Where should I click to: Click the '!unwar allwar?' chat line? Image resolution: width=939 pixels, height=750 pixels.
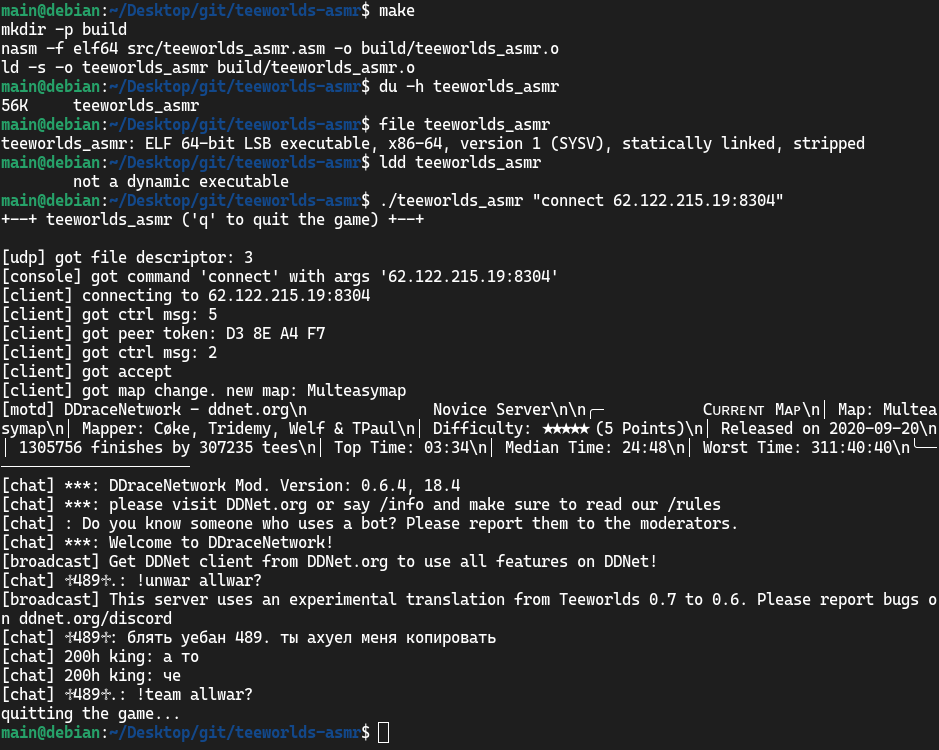point(131,580)
